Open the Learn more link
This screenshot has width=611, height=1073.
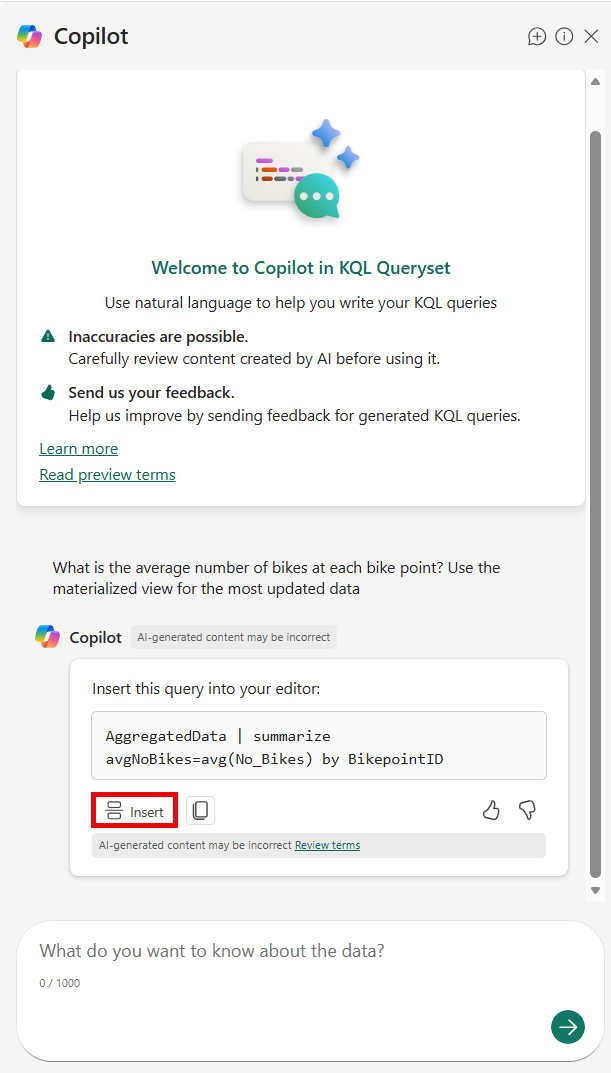79,449
